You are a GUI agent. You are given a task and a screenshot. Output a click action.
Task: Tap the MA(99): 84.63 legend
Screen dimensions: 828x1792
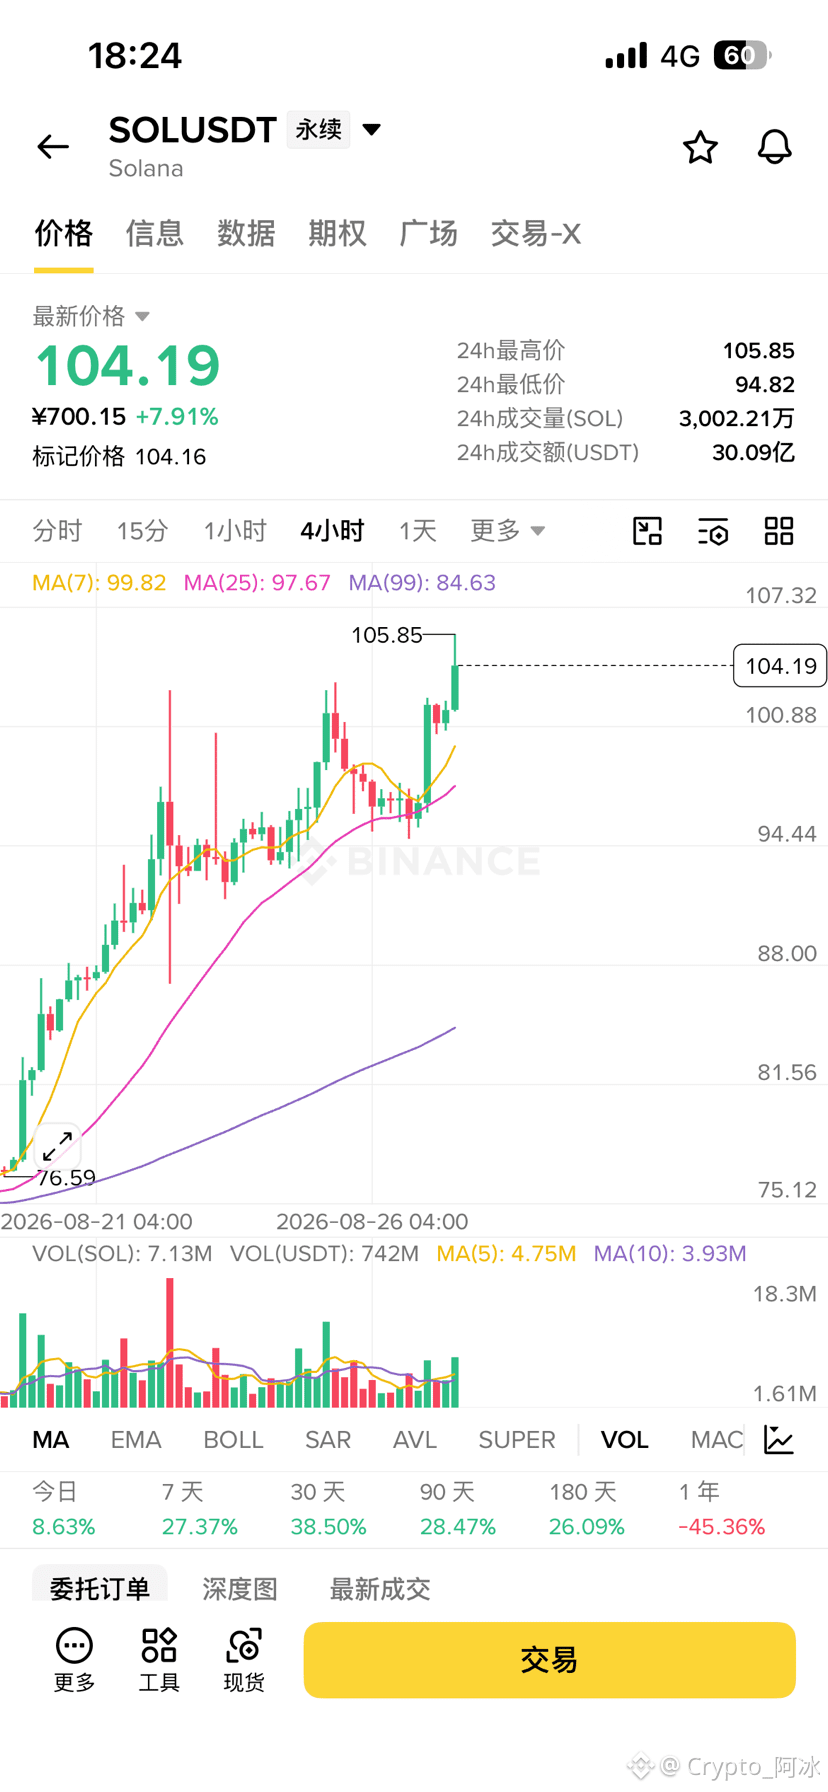point(422,583)
